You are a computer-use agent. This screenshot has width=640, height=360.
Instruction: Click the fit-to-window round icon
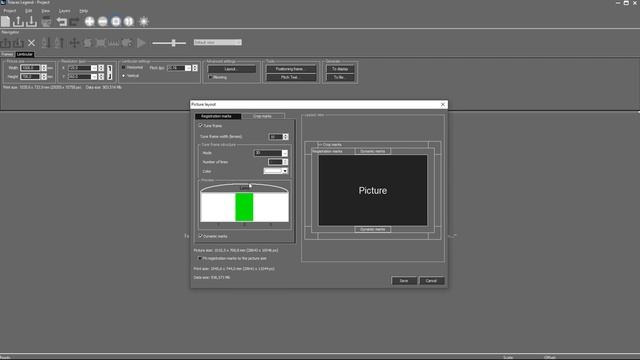click(x=116, y=21)
